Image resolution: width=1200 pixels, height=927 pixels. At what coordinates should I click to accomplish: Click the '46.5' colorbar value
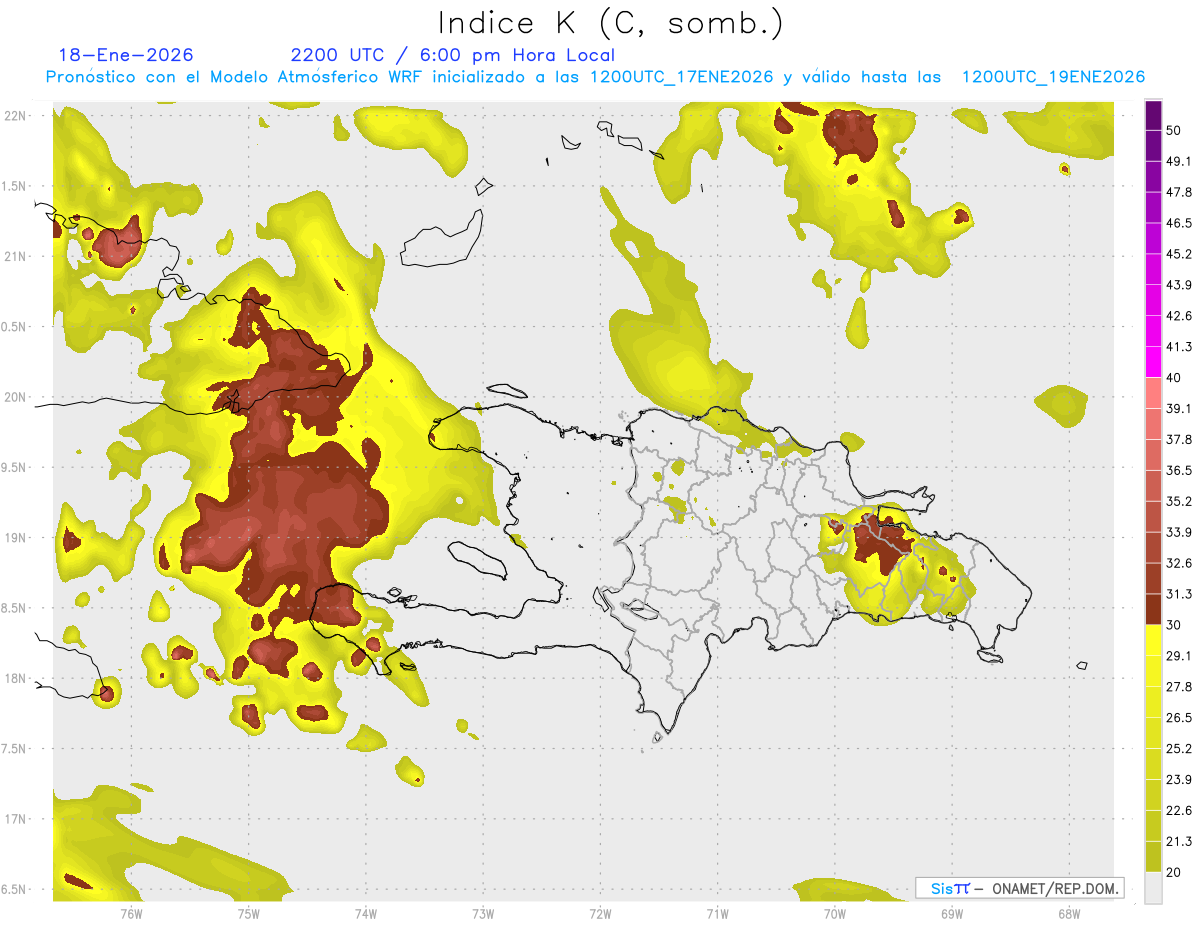[1179, 223]
